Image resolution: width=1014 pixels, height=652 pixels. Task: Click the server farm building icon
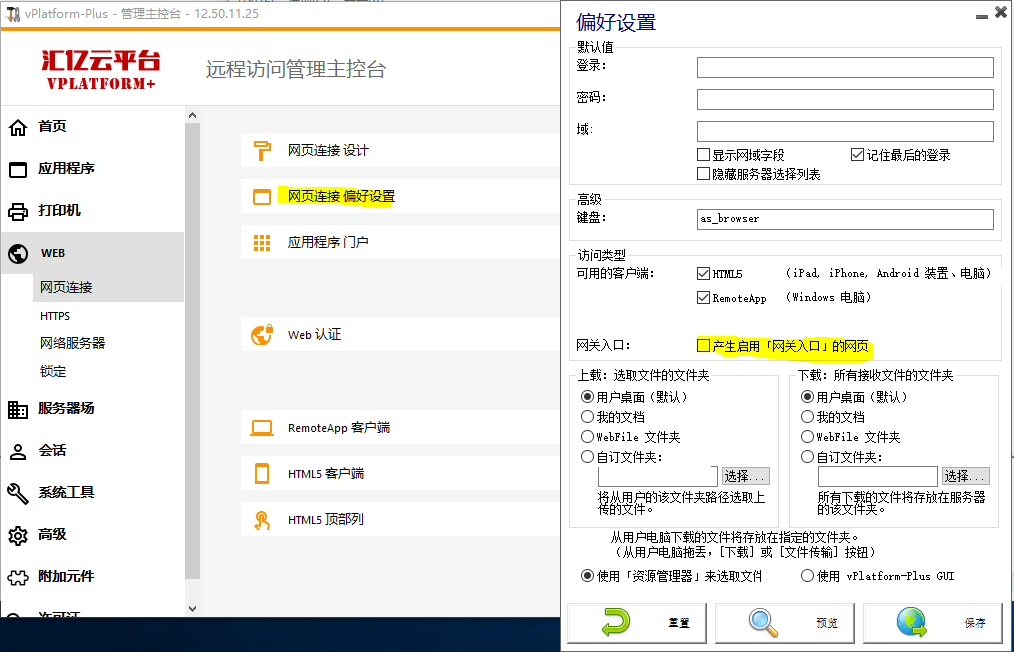click(18, 409)
